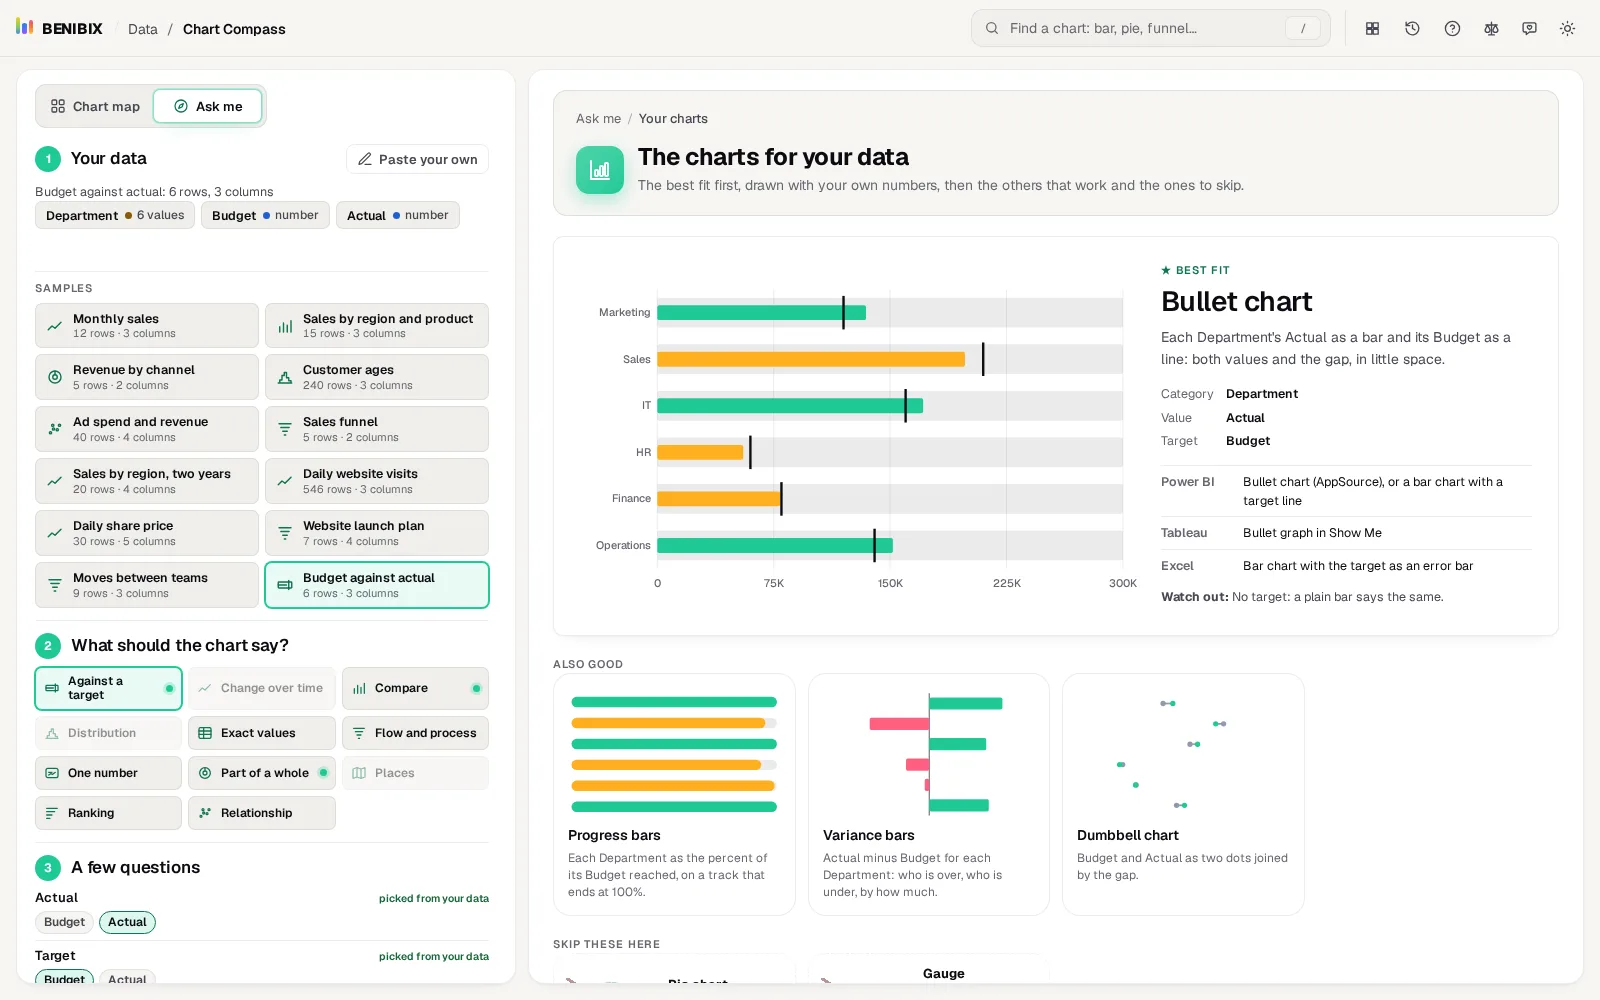Toggle the Compare goal
The height and width of the screenshot is (1000, 1600).
(x=415, y=688)
